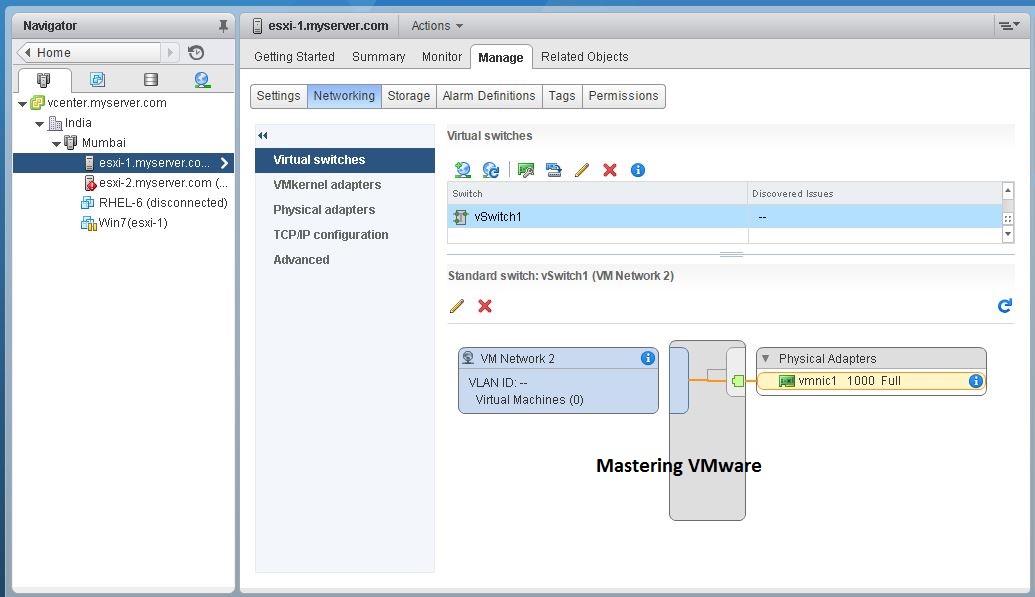Click the forward arrow next to Home
The height and width of the screenshot is (597, 1035).
[170, 52]
